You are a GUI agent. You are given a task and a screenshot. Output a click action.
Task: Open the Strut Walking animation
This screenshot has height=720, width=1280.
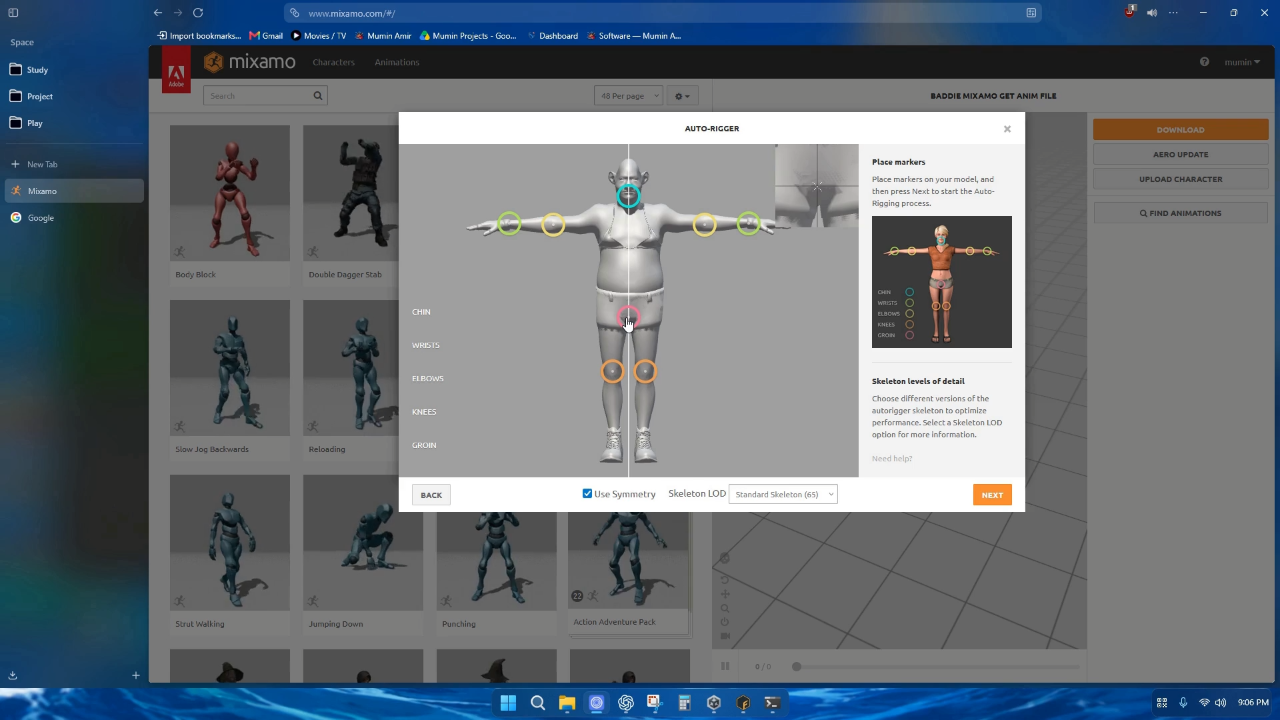click(x=230, y=543)
